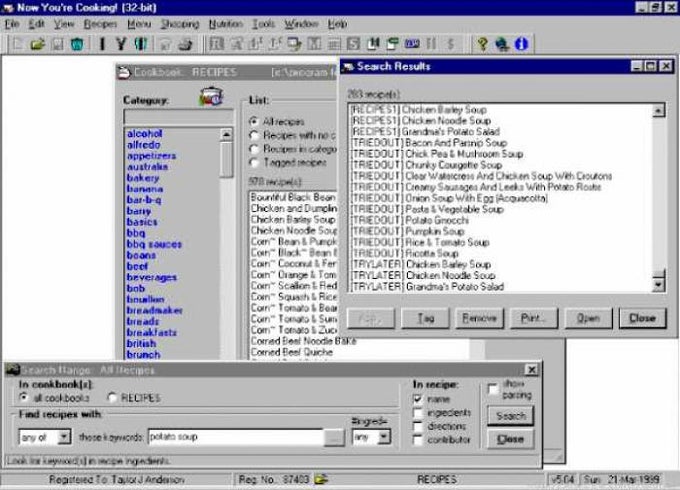Select the 'appetizers' category

pos(151,156)
